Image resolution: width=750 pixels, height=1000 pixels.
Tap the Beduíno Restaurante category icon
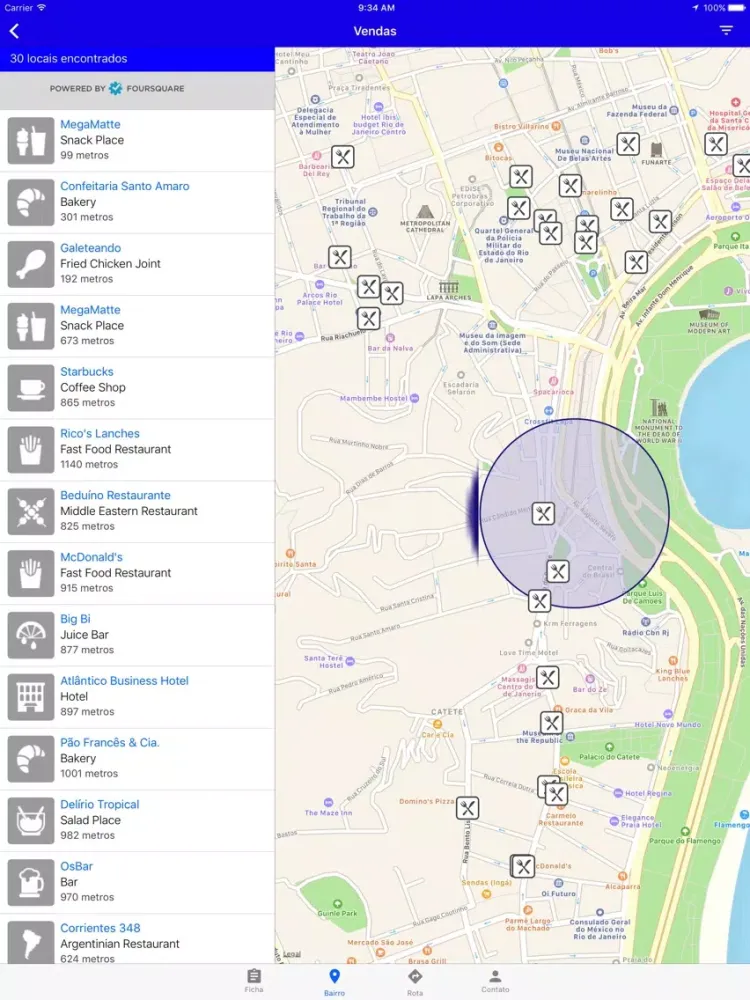point(31,511)
